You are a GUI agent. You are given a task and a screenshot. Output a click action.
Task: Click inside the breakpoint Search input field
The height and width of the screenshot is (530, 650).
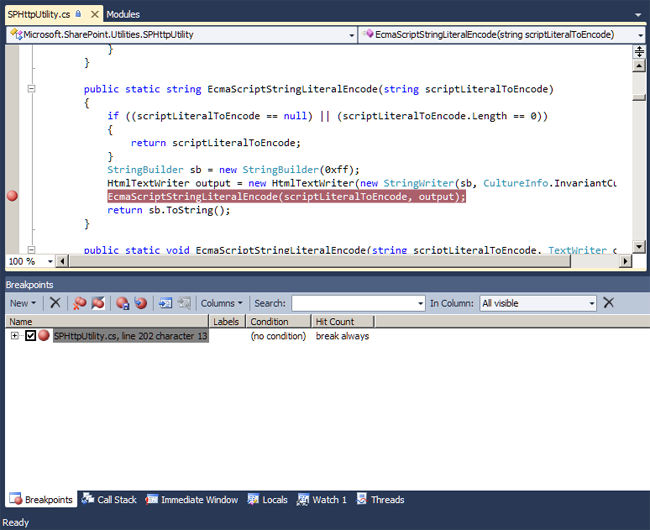(357, 303)
